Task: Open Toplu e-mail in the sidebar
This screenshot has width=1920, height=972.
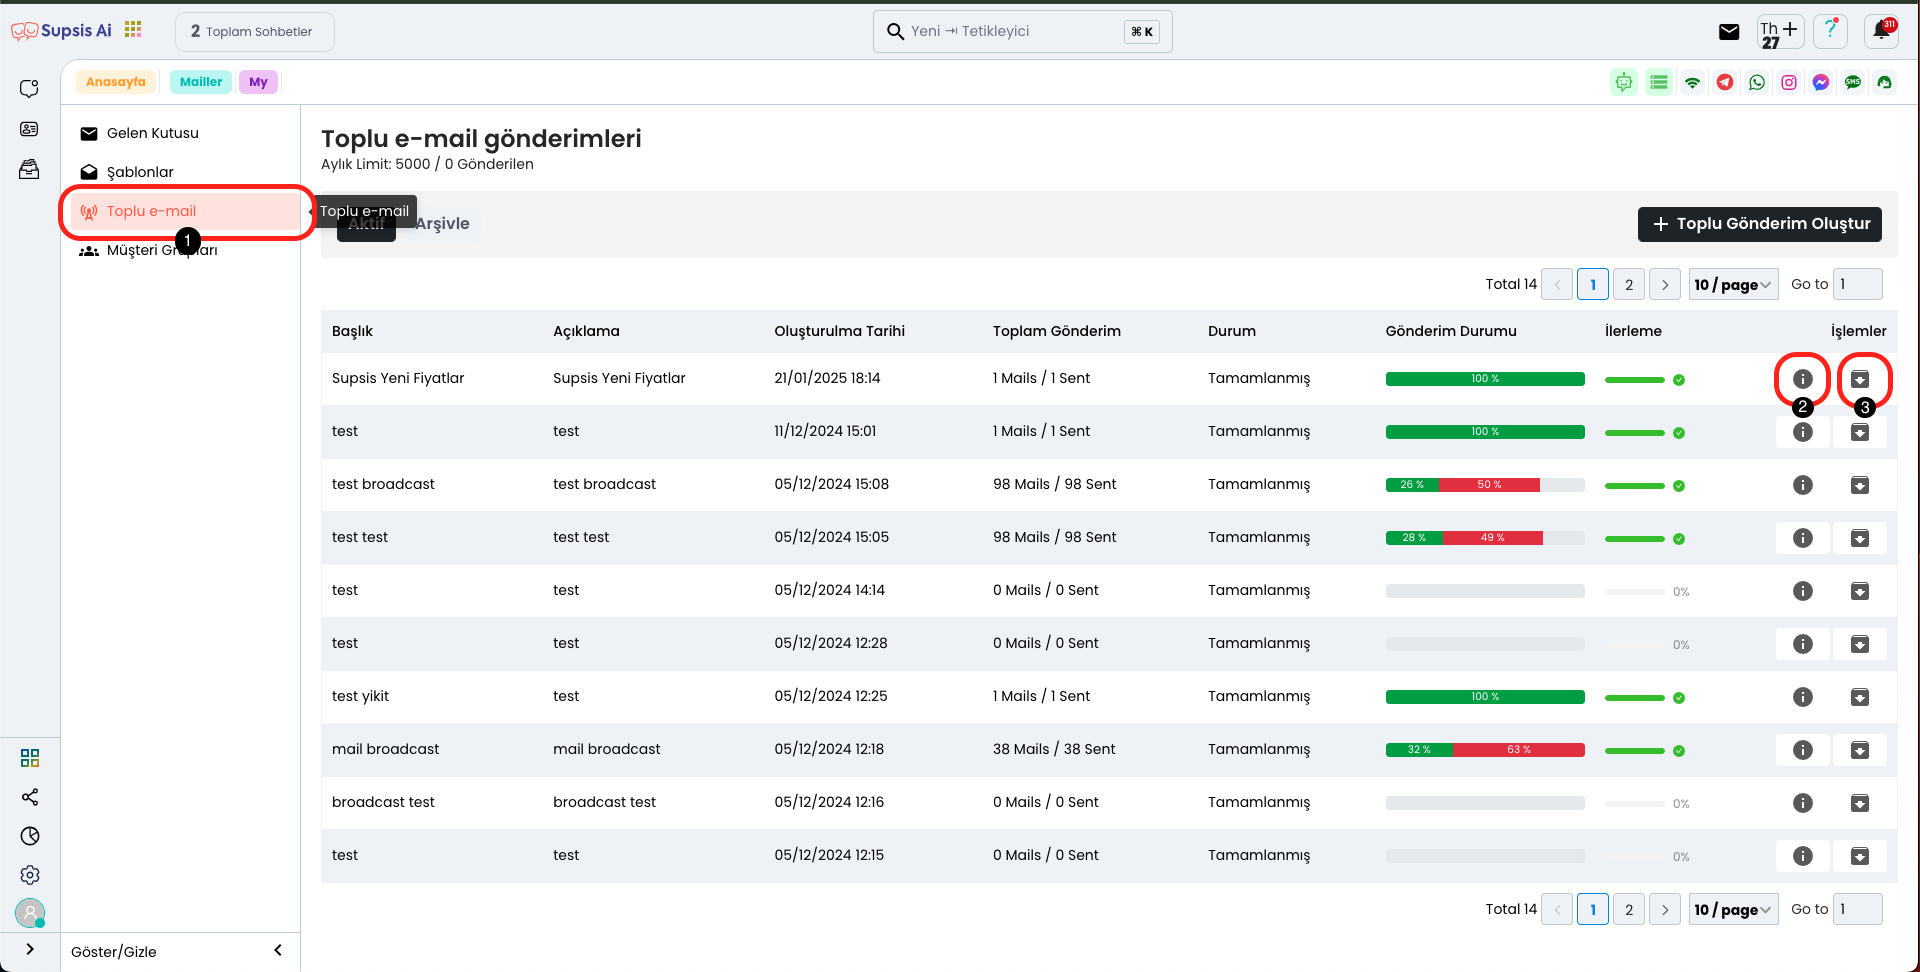Action: [184, 211]
